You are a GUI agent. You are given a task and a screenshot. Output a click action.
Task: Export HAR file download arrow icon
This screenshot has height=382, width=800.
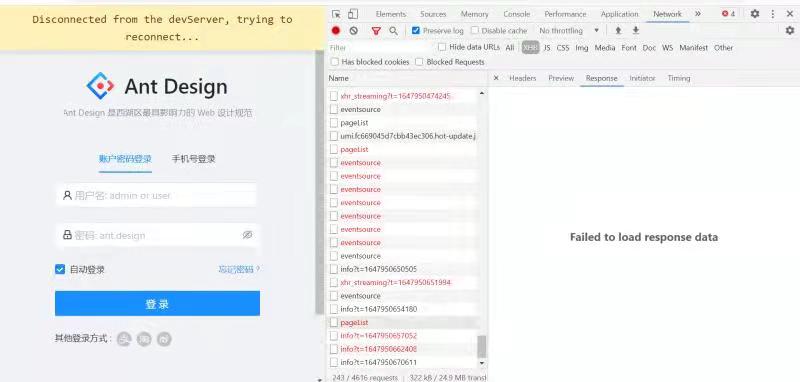coord(636,31)
